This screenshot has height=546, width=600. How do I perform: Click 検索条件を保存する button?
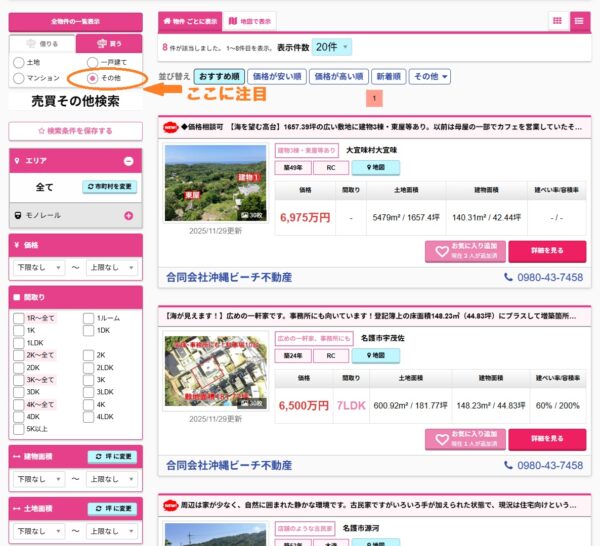coord(76,131)
